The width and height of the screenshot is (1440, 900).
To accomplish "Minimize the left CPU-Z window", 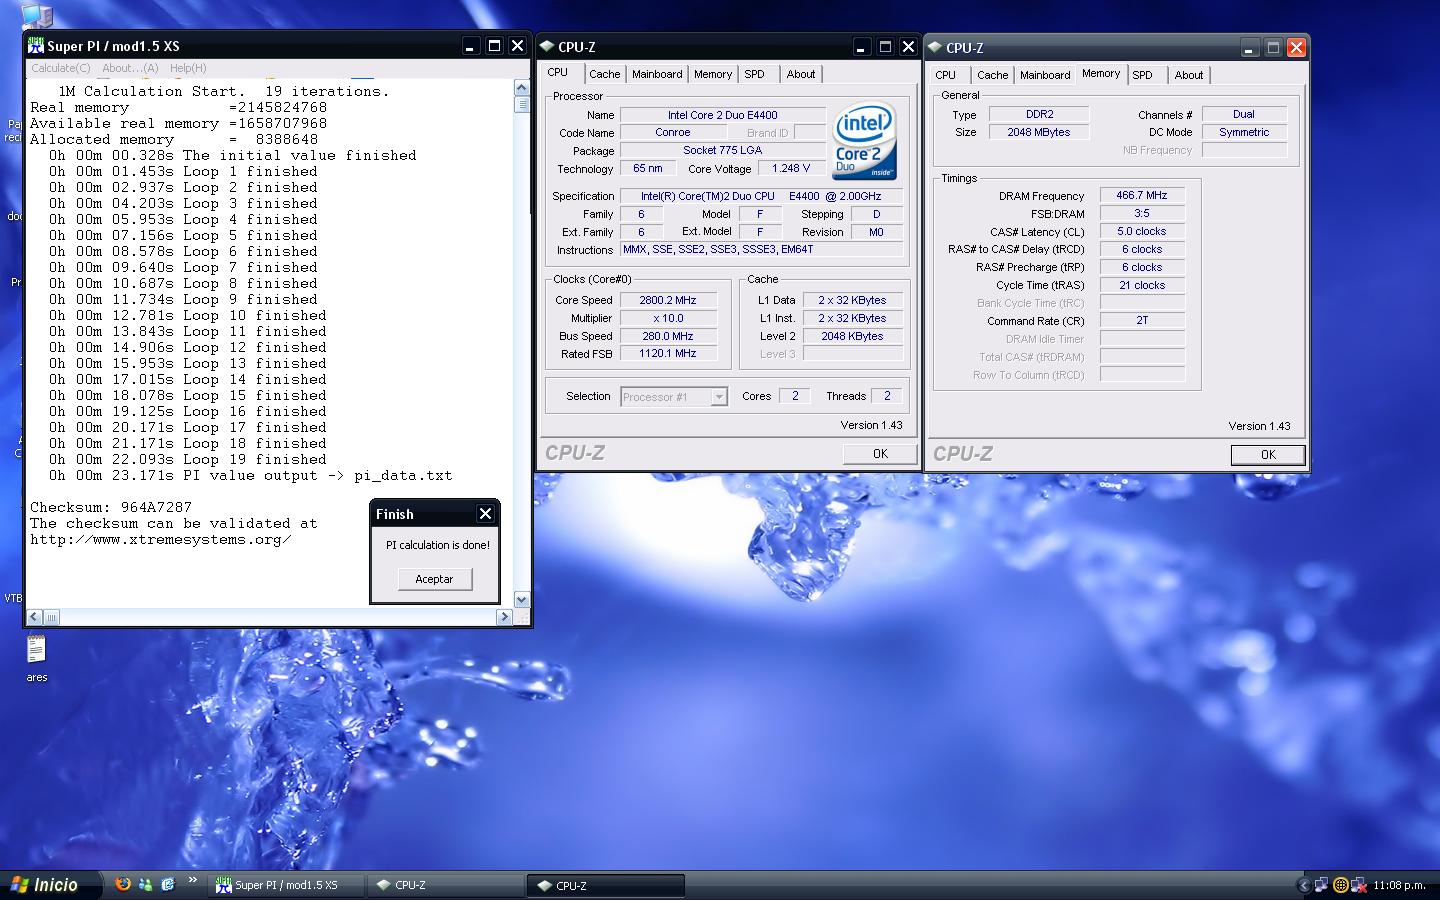I will (862, 47).
